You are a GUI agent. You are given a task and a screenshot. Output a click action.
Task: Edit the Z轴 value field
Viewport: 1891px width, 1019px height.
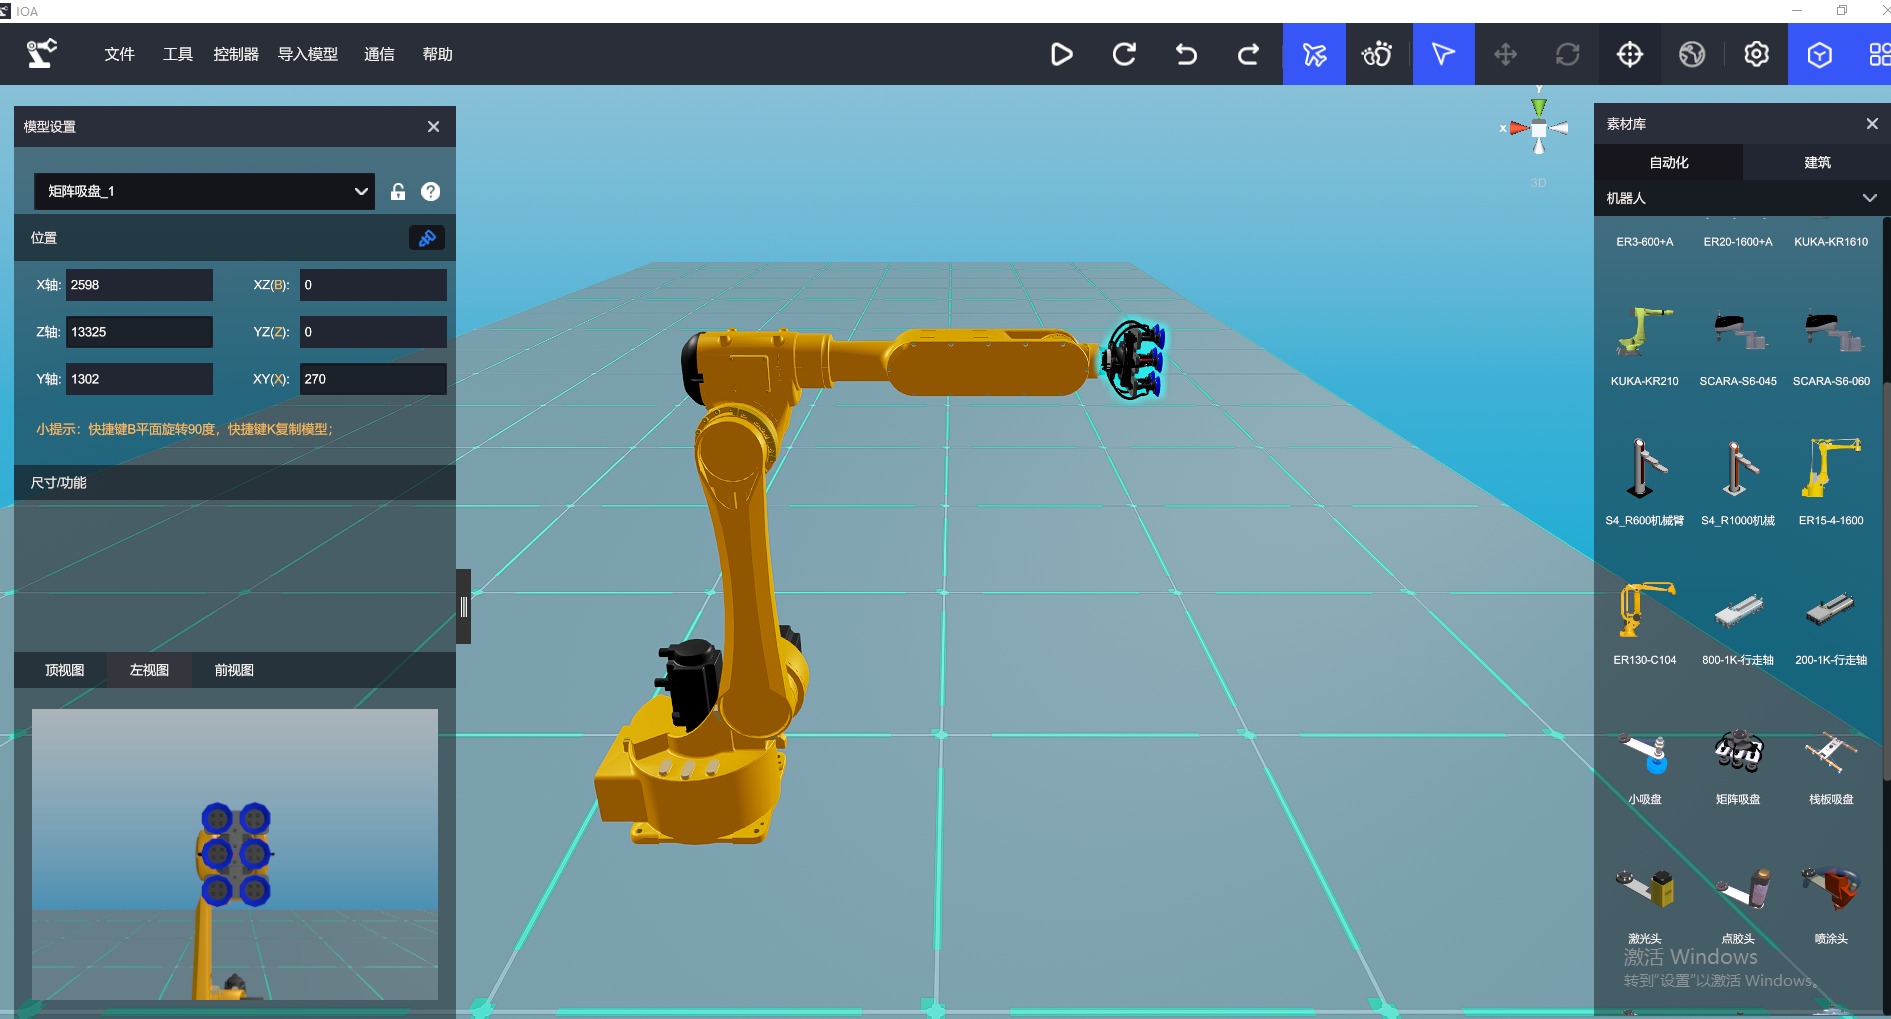click(139, 332)
